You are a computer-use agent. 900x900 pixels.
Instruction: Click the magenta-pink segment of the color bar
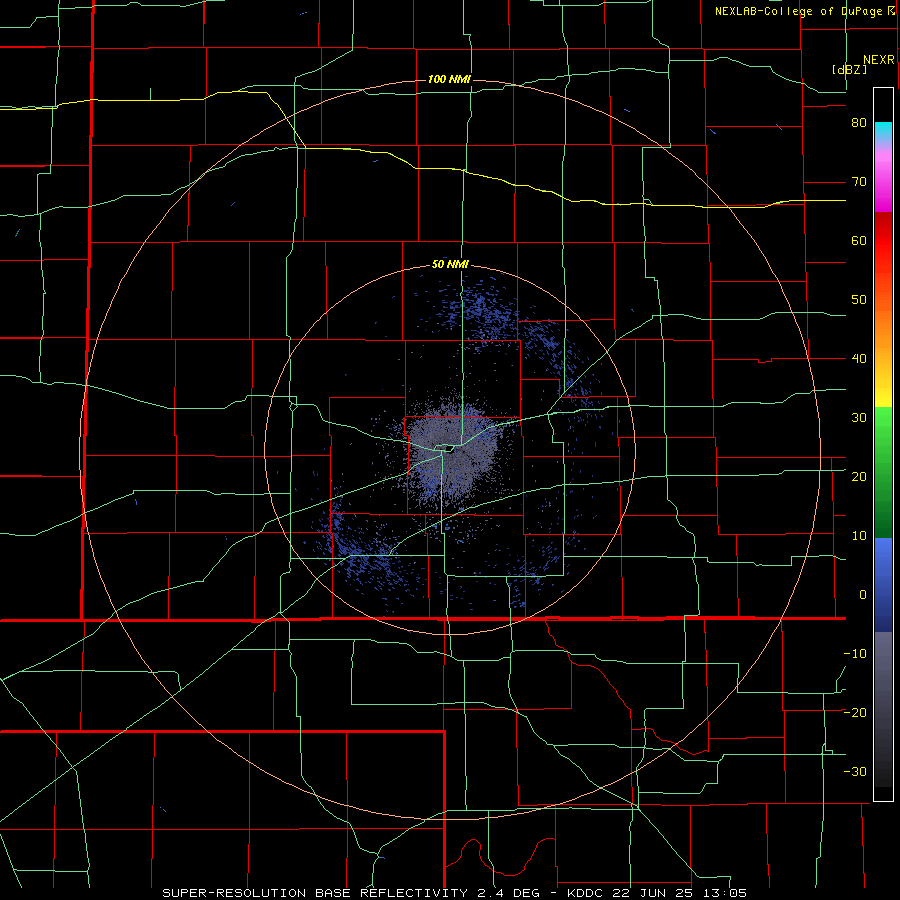pyautogui.click(x=883, y=178)
